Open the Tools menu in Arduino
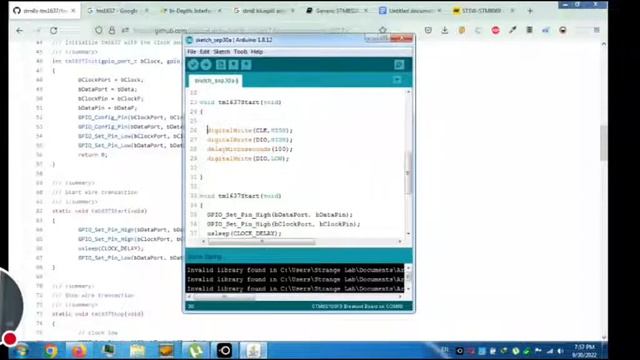640x360 pixels. (240, 52)
